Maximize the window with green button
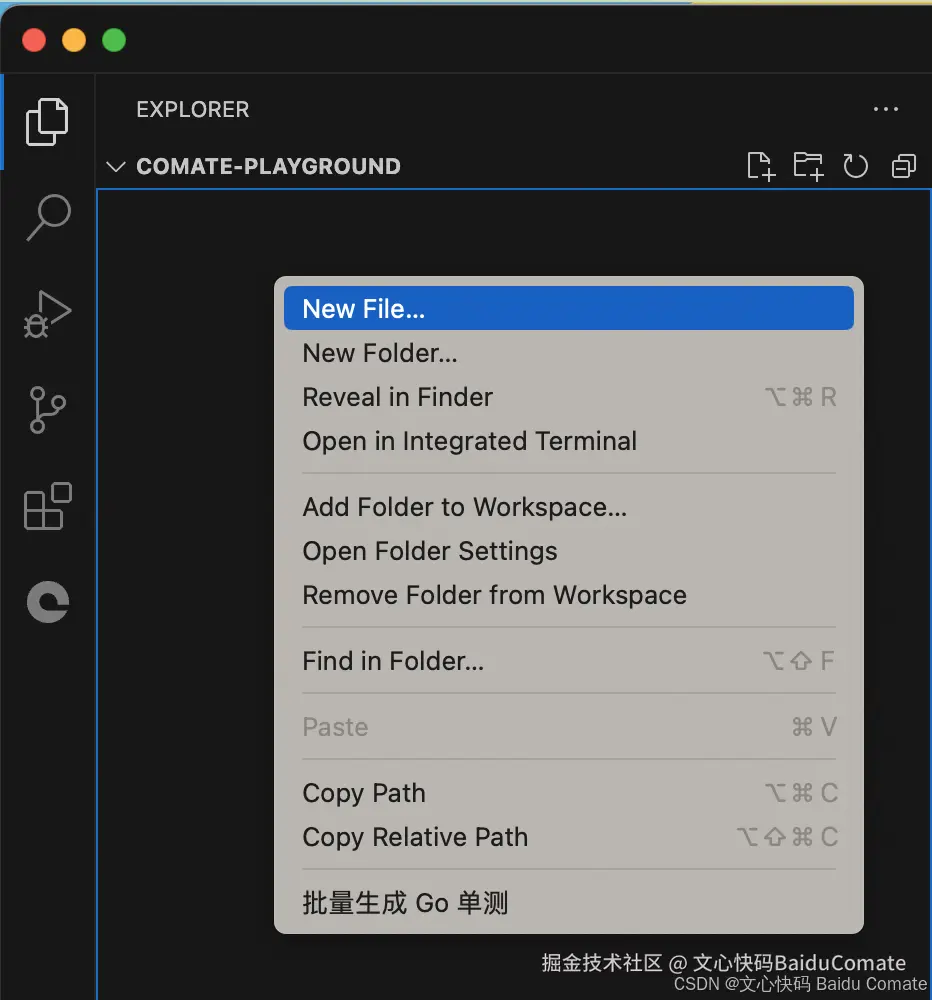This screenshot has height=1000, width=932. 114,40
